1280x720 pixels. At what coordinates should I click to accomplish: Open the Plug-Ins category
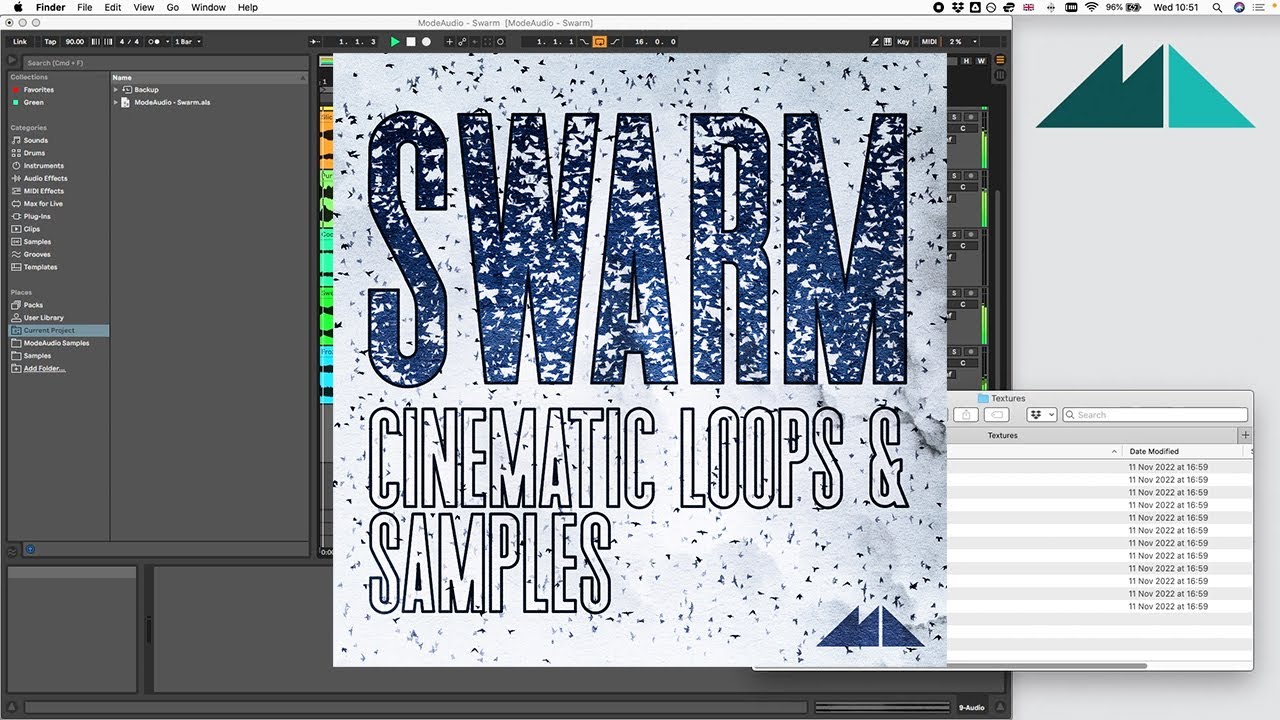click(37, 216)
